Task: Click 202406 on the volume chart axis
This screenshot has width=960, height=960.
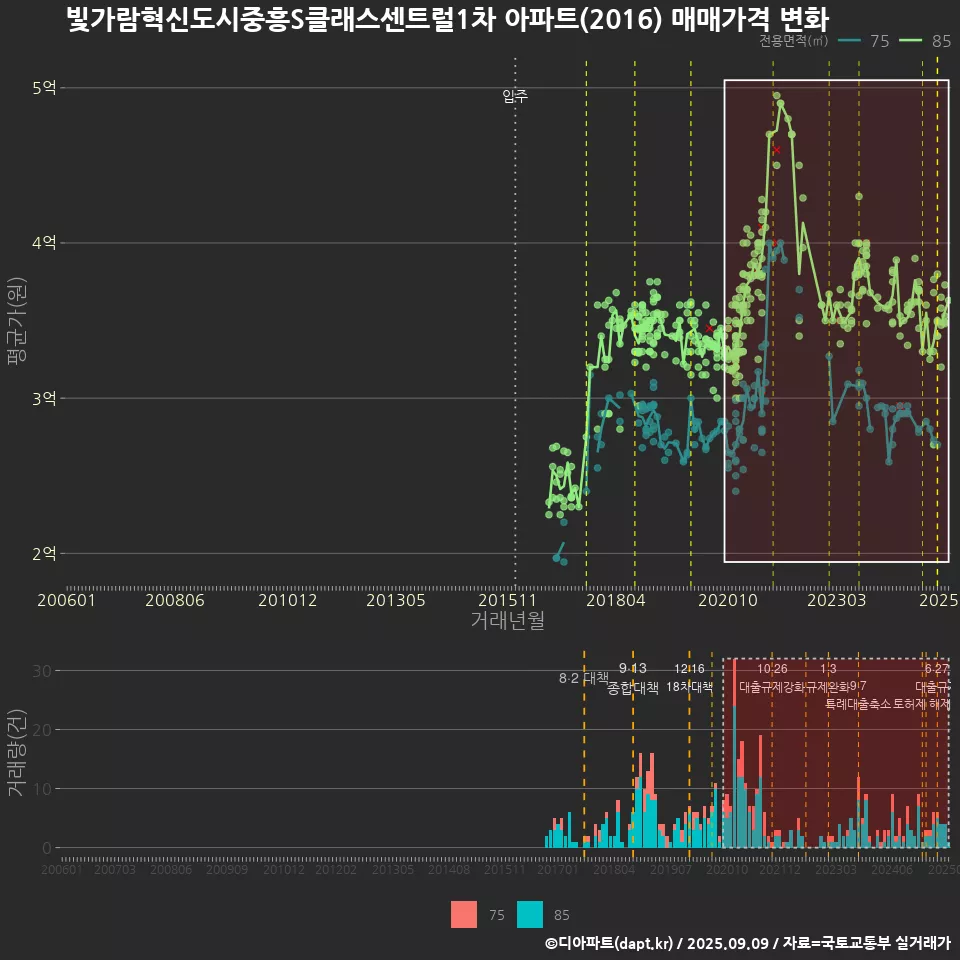Action: pyautogui.click(x=892, y=869)
